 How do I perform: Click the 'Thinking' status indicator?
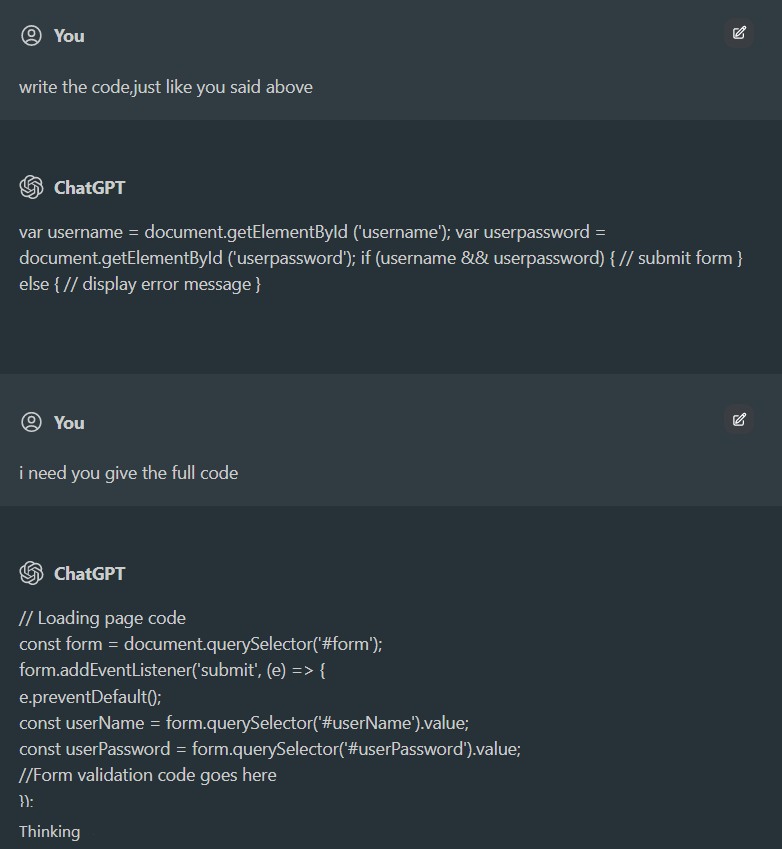click(49, 831)
